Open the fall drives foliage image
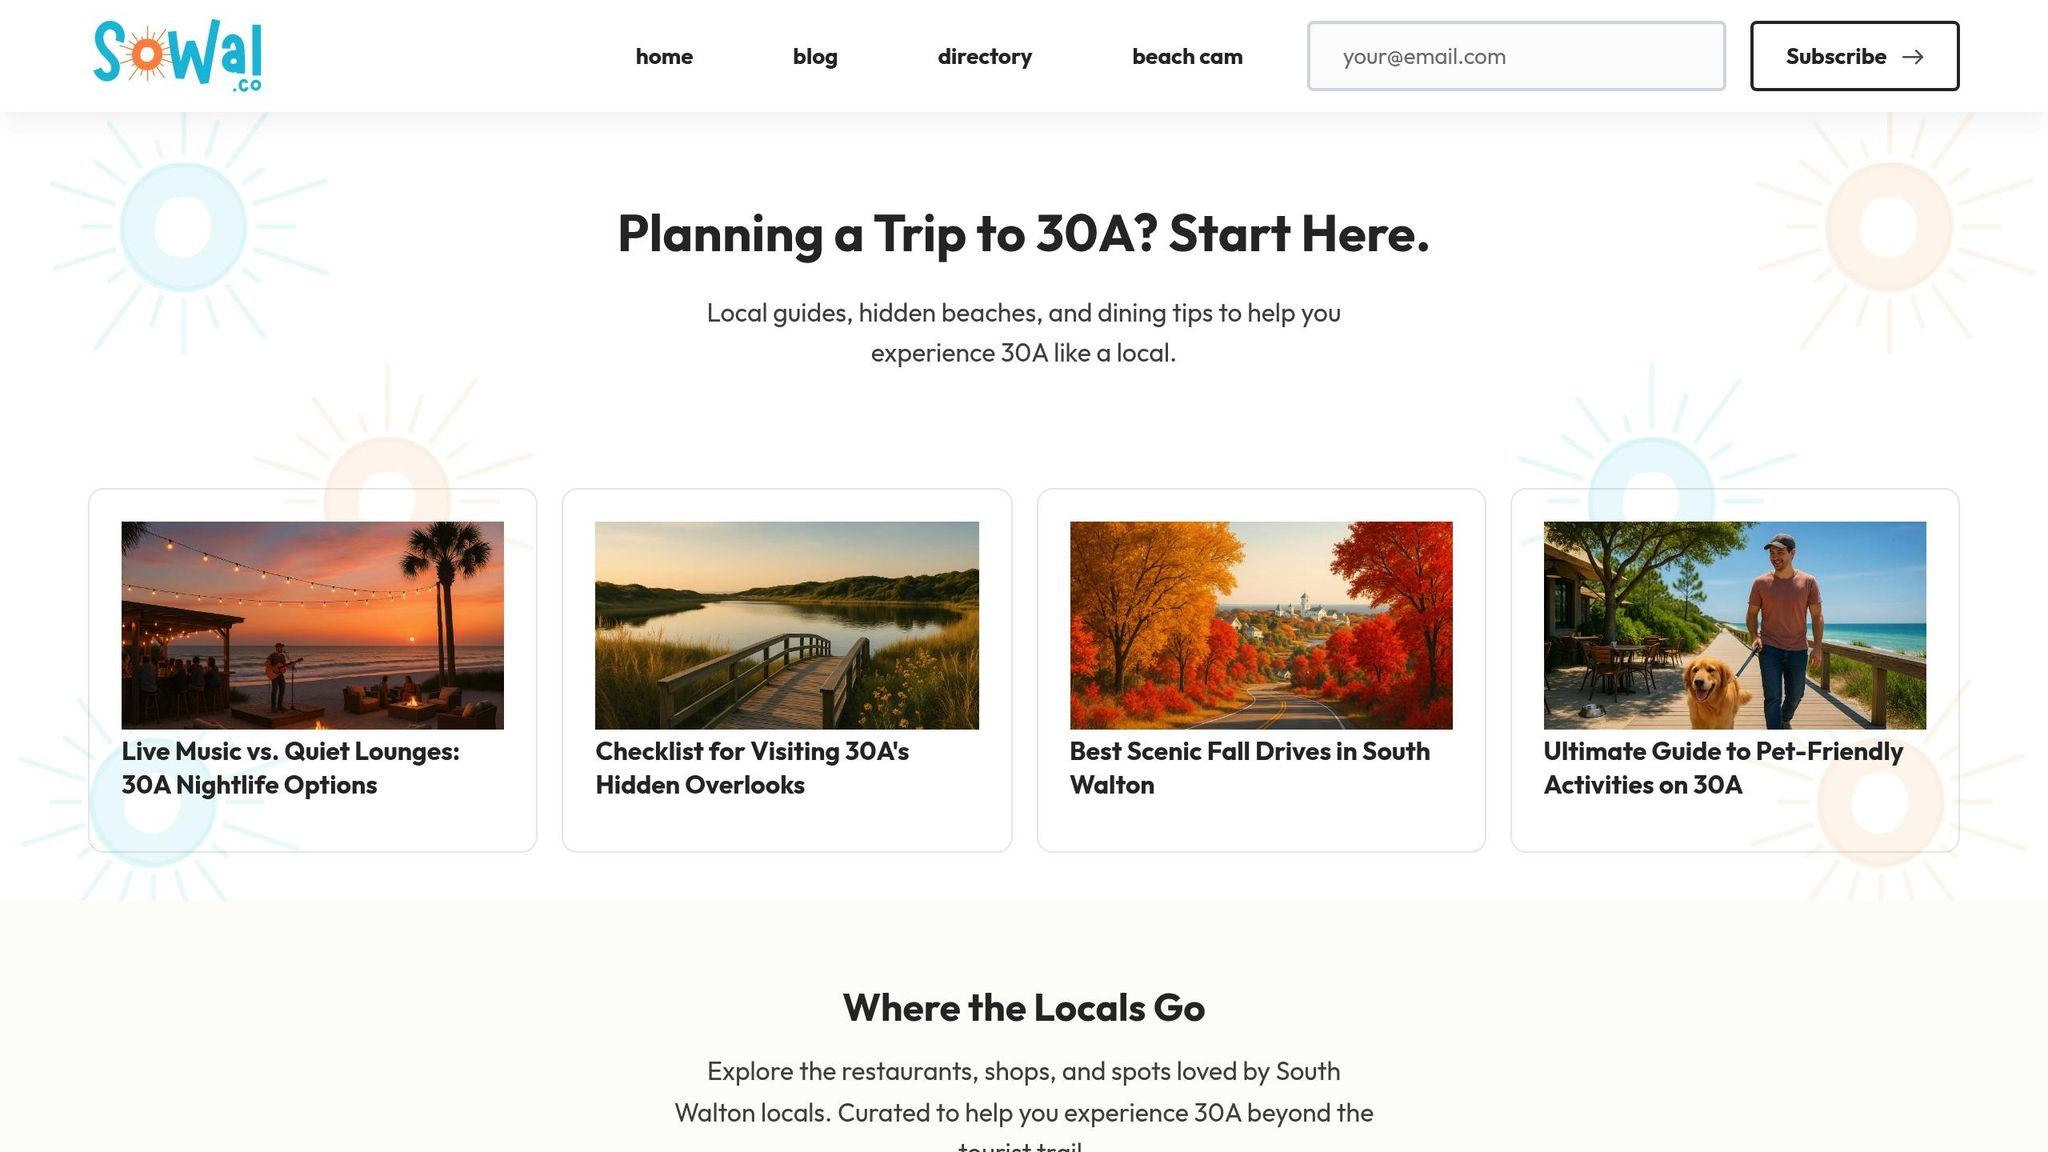This screenshot has height=1152, width=2048. click(x=1261, y=625)
